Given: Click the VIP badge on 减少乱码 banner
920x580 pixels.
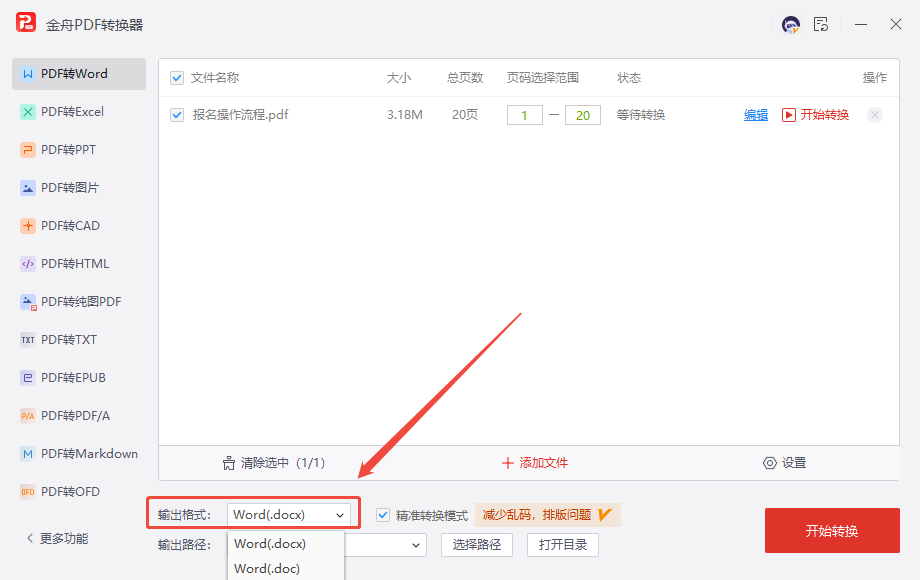Looking at the screenshot, I should [604, 515].
